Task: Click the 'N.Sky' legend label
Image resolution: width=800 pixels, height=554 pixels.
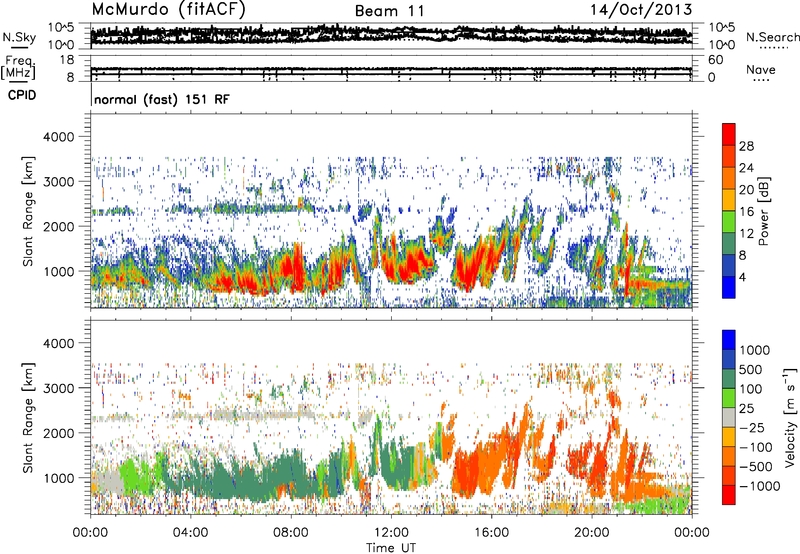Action: tap(19, 37)
